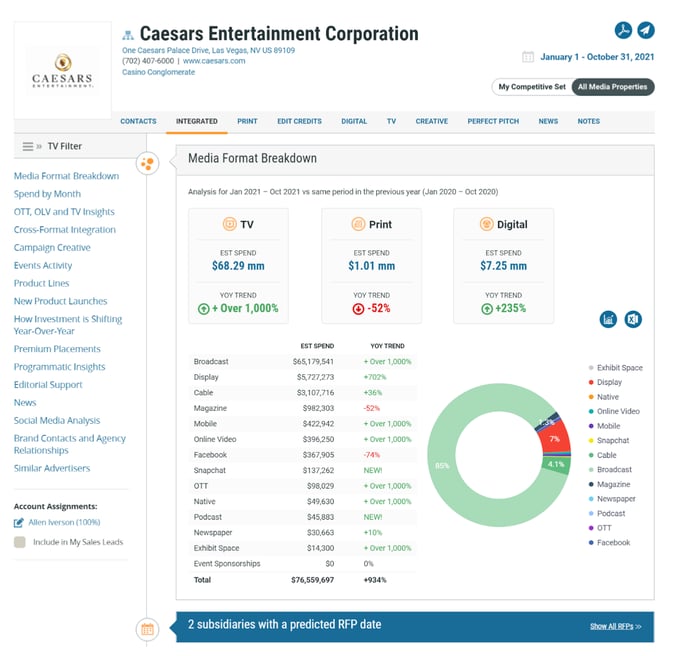Click the orange Media Format Breakdown section icon
The height and width of the screenshot is (656, 689).
tap(147, 164)
